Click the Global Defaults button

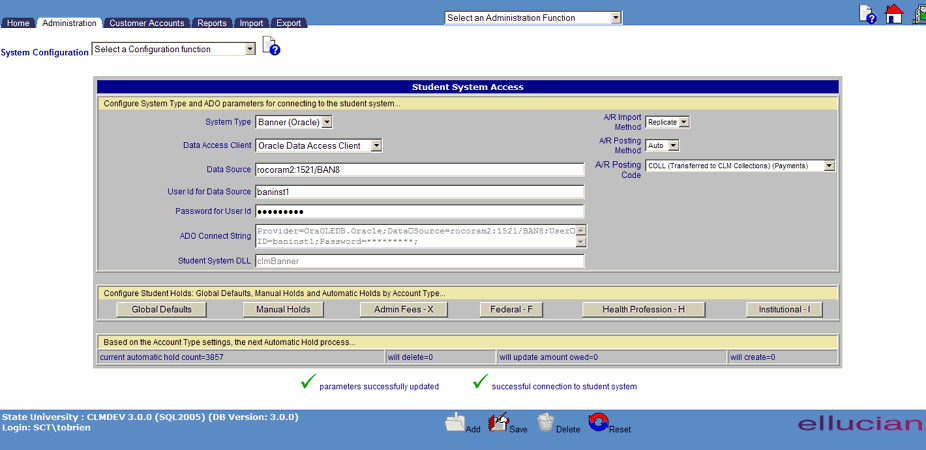162,309
